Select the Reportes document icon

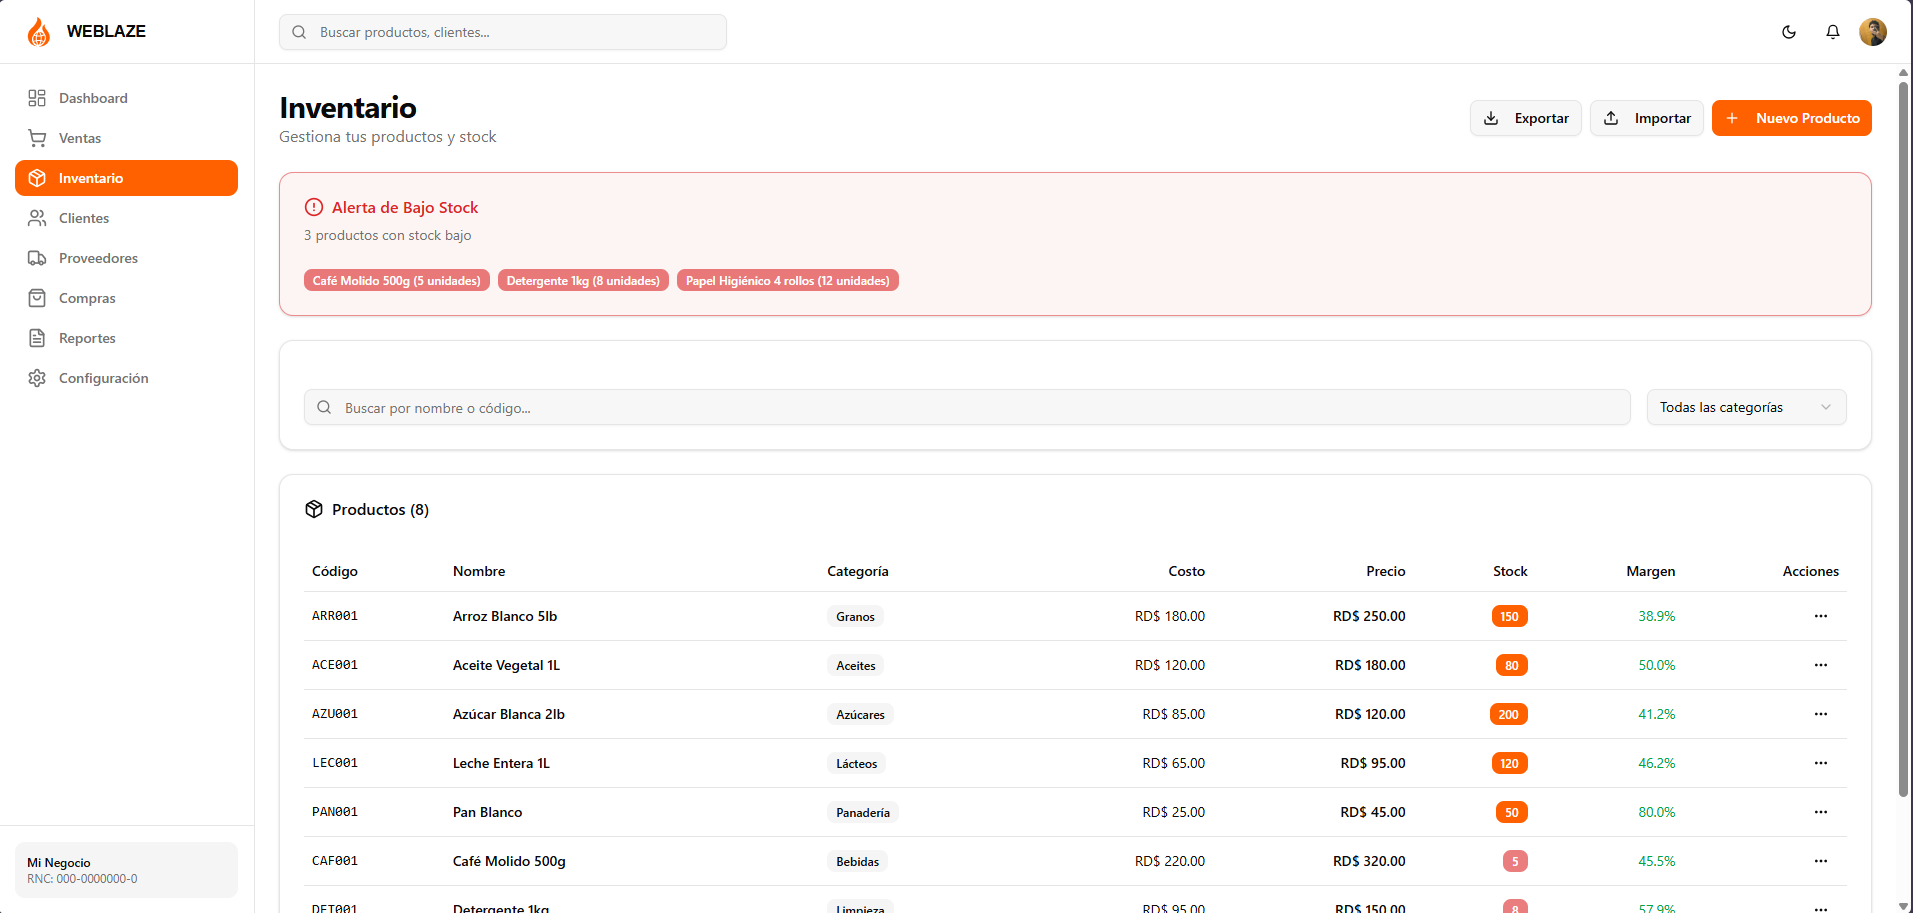point(37,338)
